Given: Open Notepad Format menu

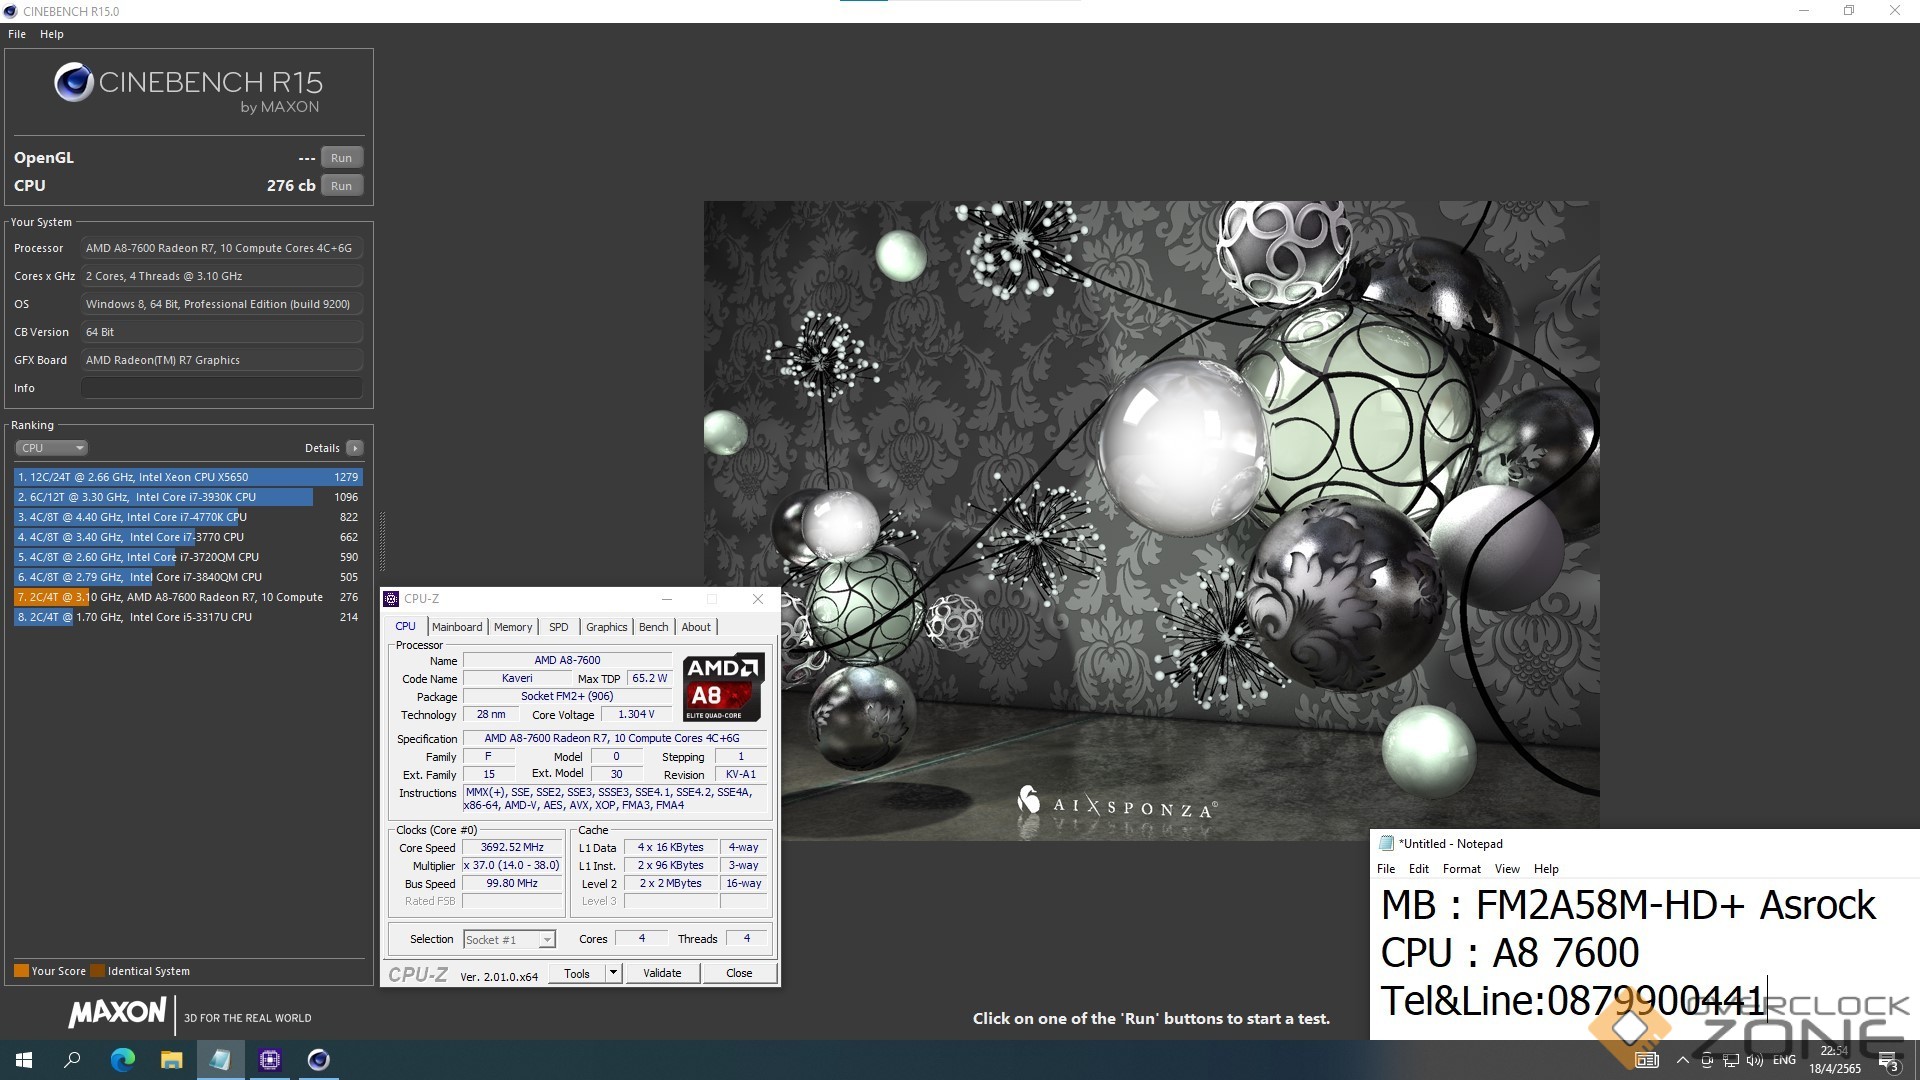Looking at the screenshot, I should click(x=1462, y=869).
